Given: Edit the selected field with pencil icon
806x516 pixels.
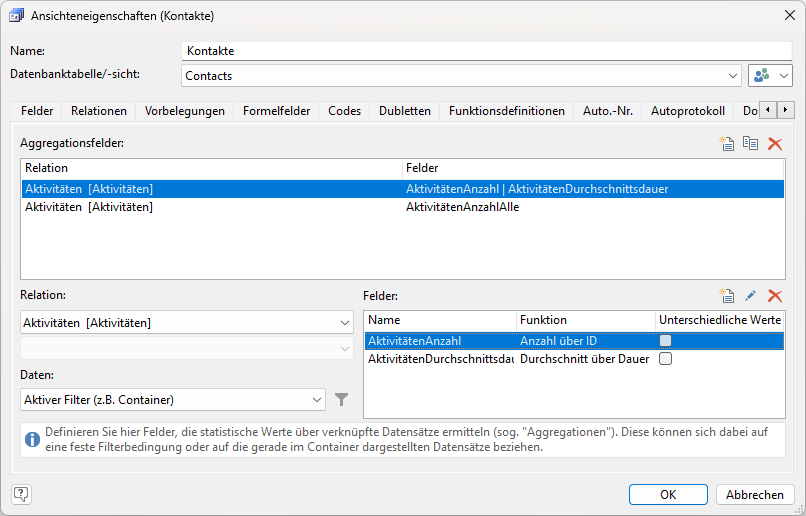Looking at the screenshot, I should coord(751,296).
